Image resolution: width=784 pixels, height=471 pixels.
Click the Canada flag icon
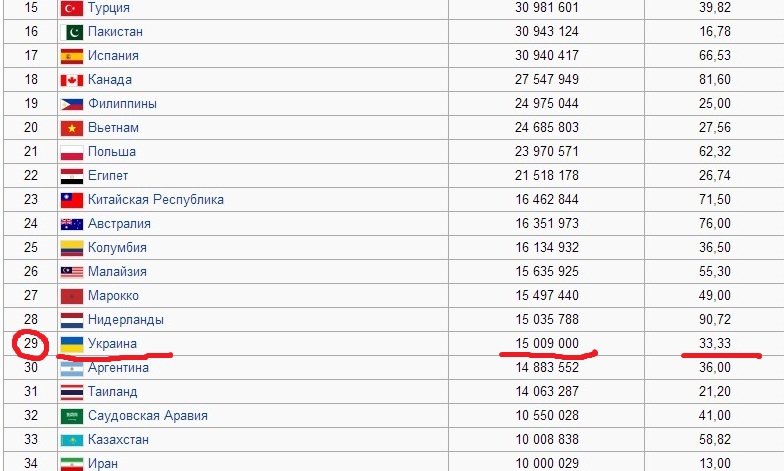tap(71, 80)
